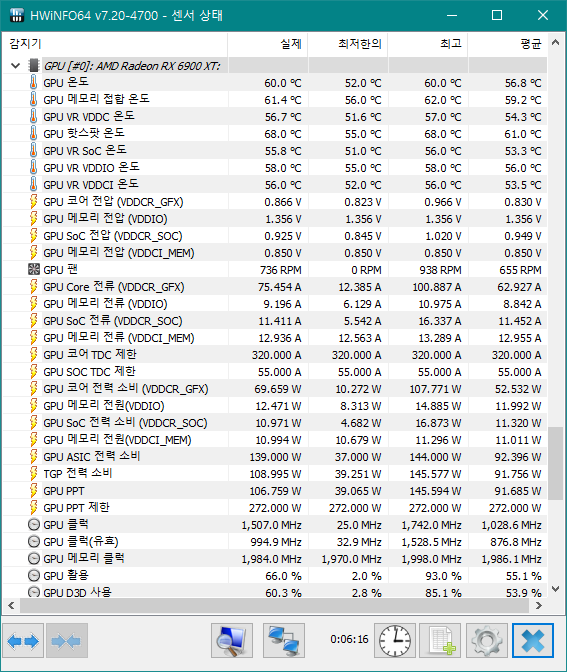Select the GPU VR VDDC 온도 row
This screenshot has height=672, width=567.
[x=275, y=117]
